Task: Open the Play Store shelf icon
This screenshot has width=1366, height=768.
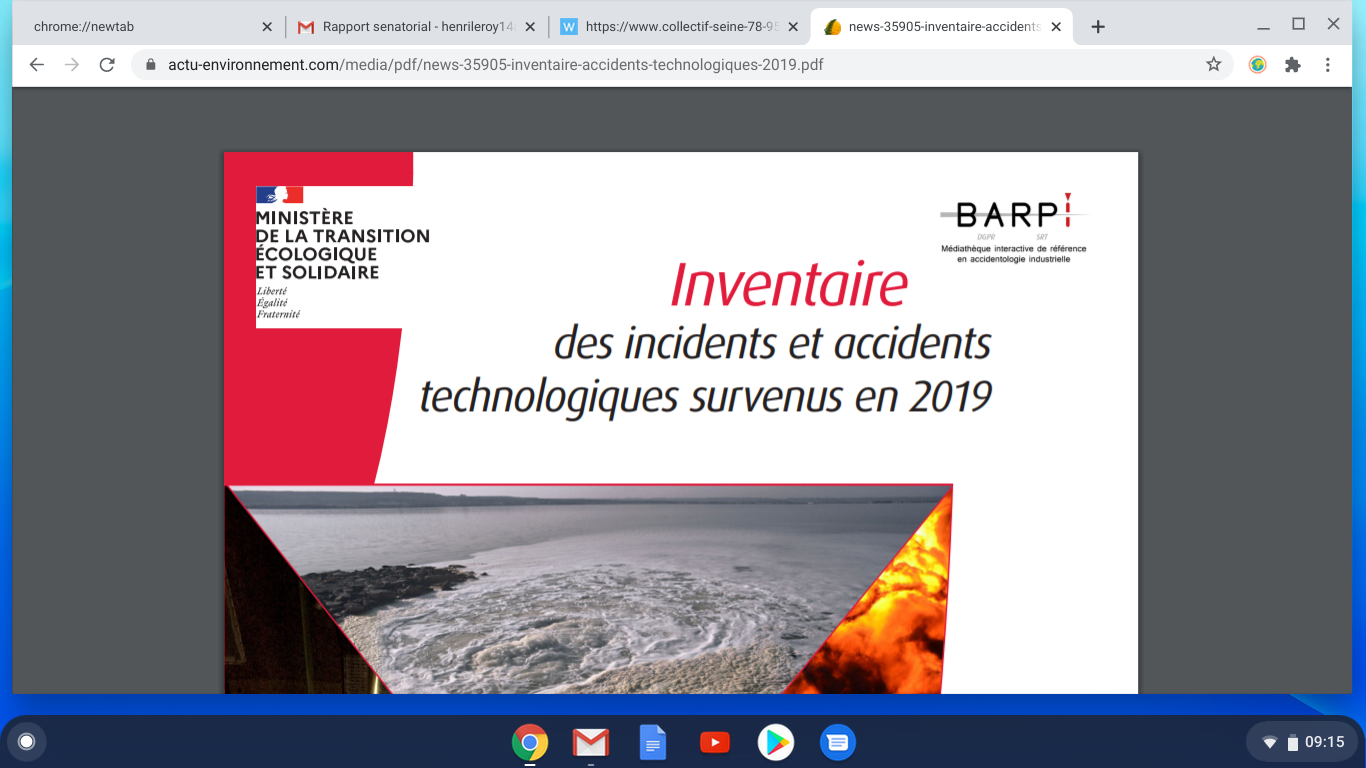Action: (x=775, y=742)
